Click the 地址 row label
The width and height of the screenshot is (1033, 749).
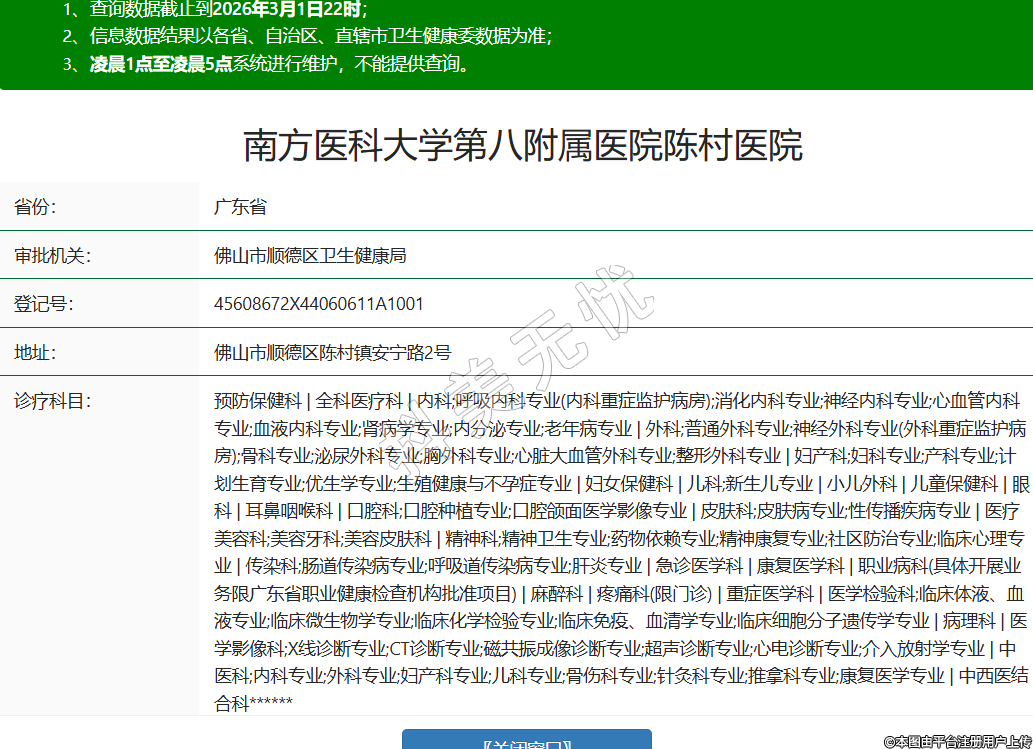pyautogui.click(x=35, y=352)
